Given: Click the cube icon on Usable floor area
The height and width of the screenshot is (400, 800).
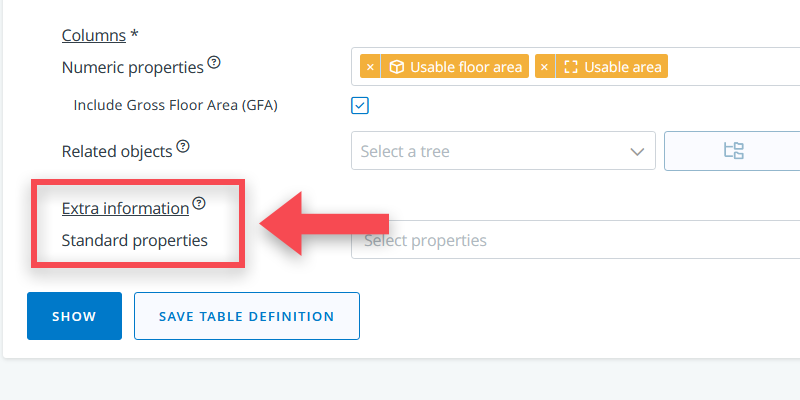Looking at the screenshot, I should (397, 67).
